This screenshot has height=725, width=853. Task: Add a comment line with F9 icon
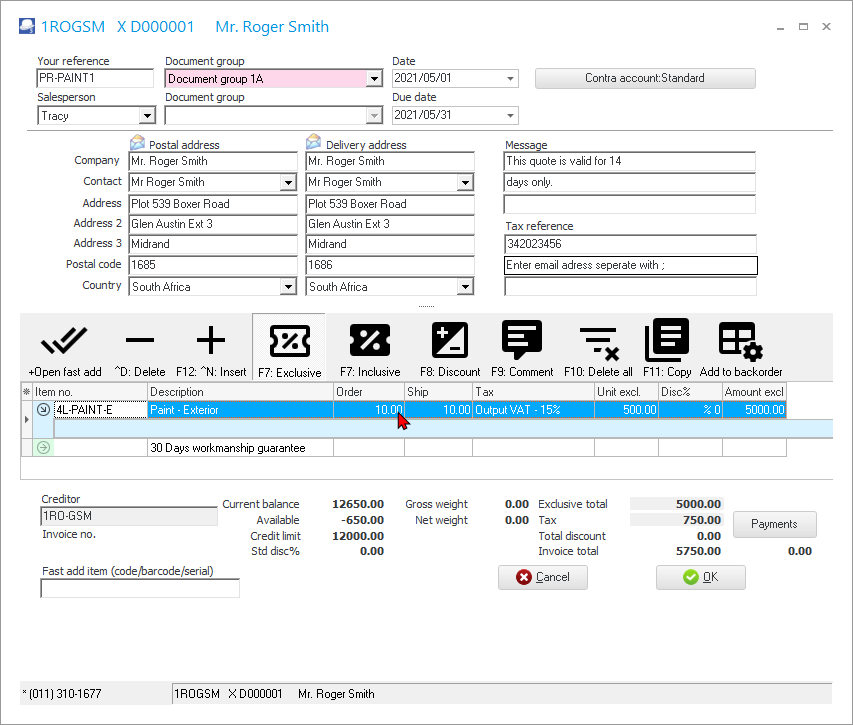521,342
